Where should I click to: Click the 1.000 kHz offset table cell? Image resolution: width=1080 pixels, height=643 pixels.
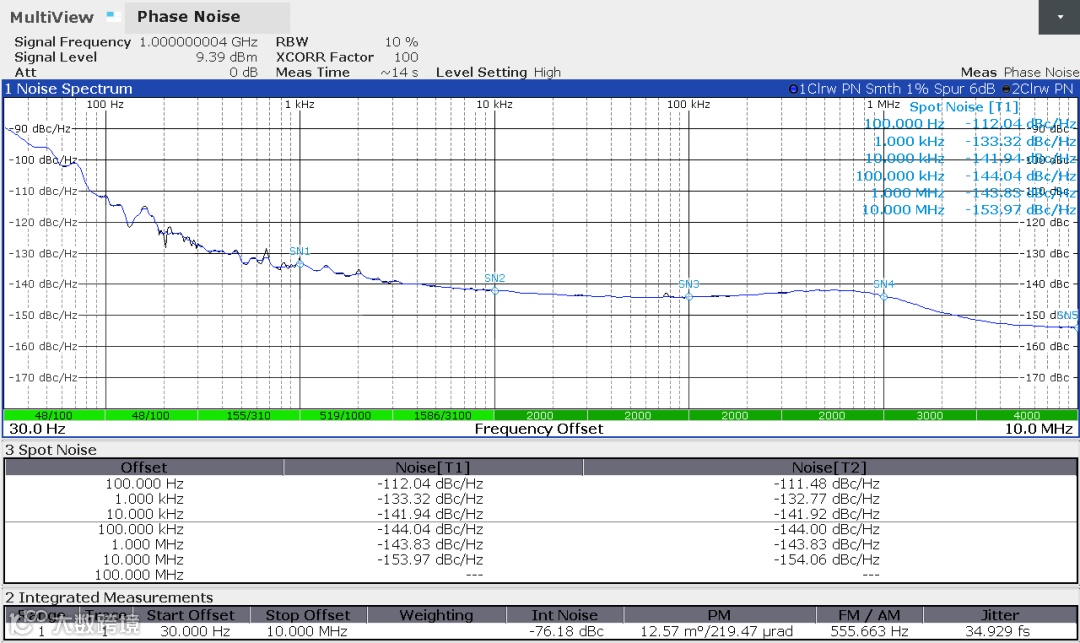[x=149, y=499]
